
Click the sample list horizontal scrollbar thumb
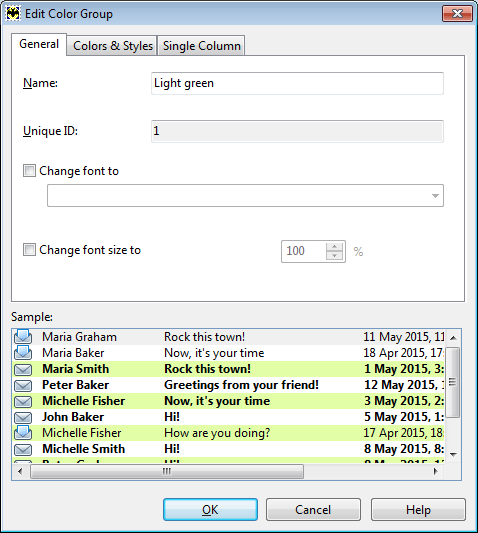click(167, 471)
